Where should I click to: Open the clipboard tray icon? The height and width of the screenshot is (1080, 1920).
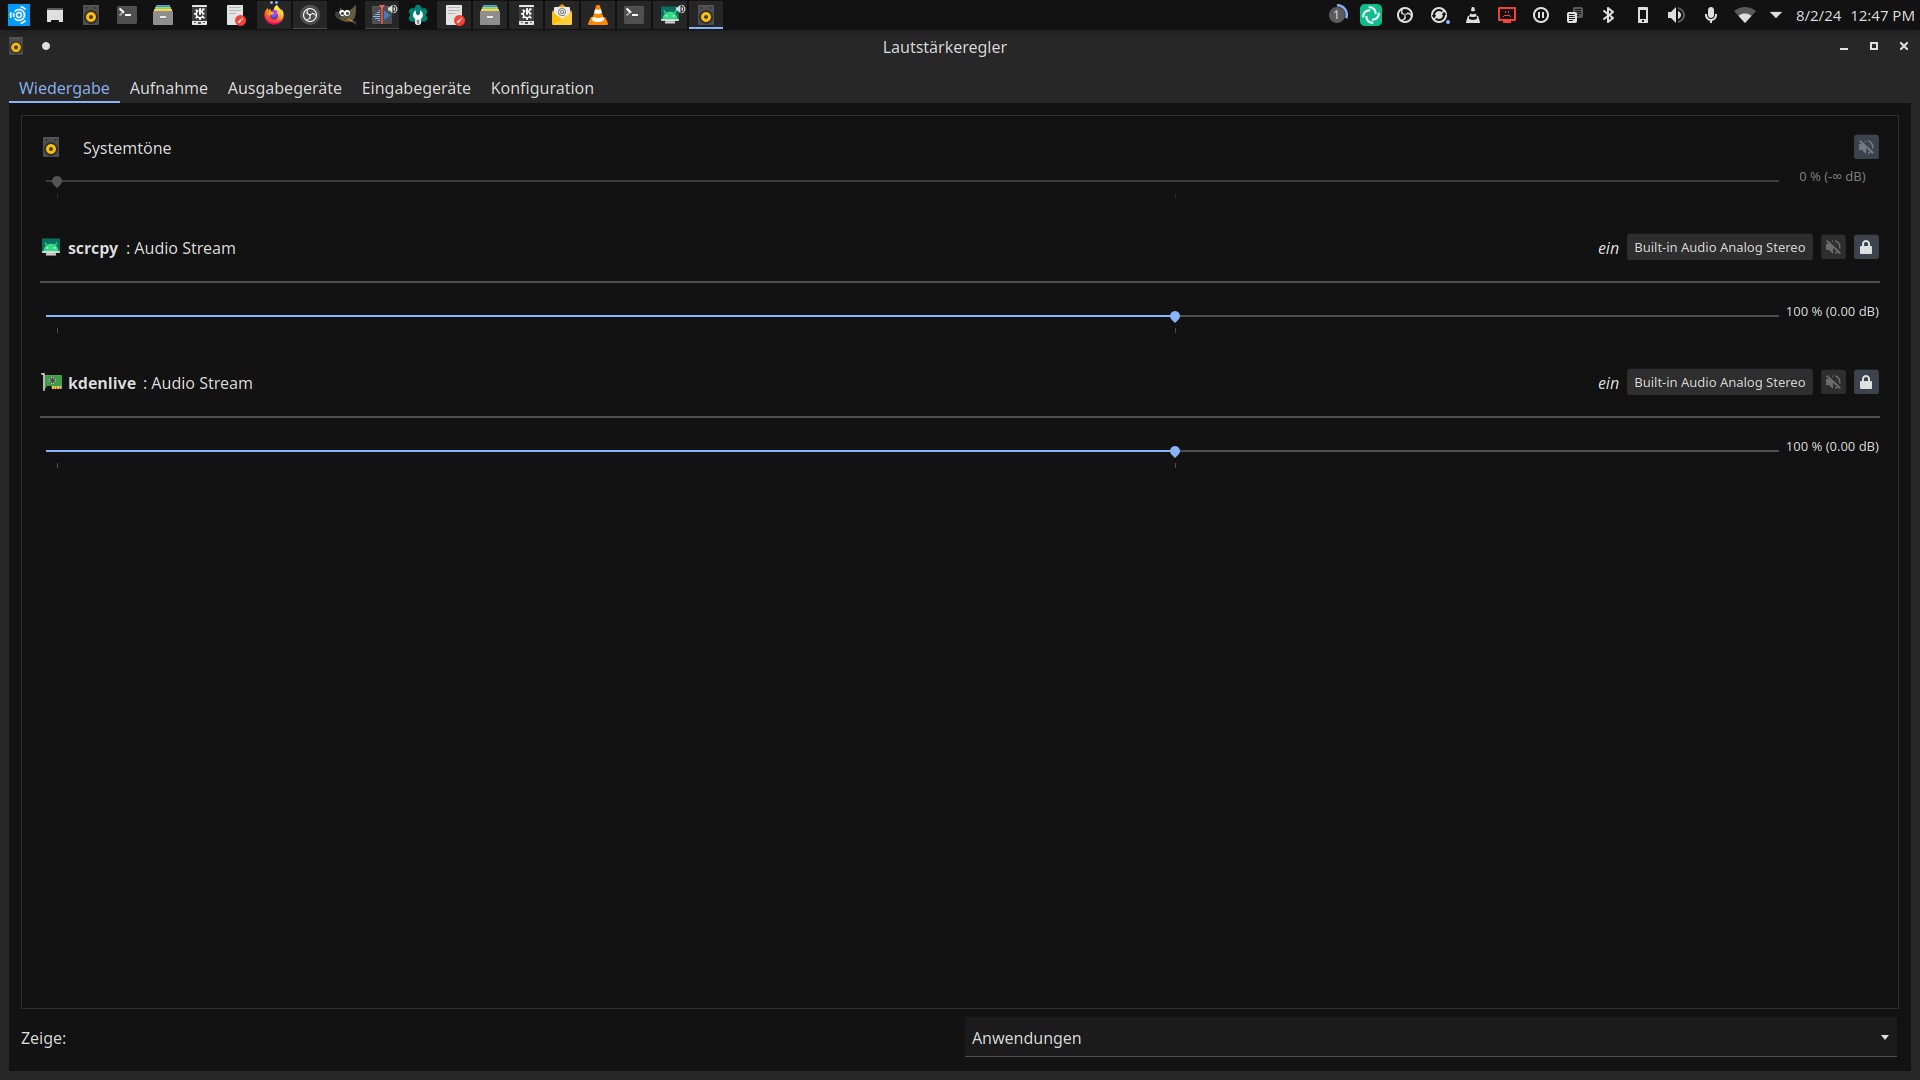[1574, 15]
